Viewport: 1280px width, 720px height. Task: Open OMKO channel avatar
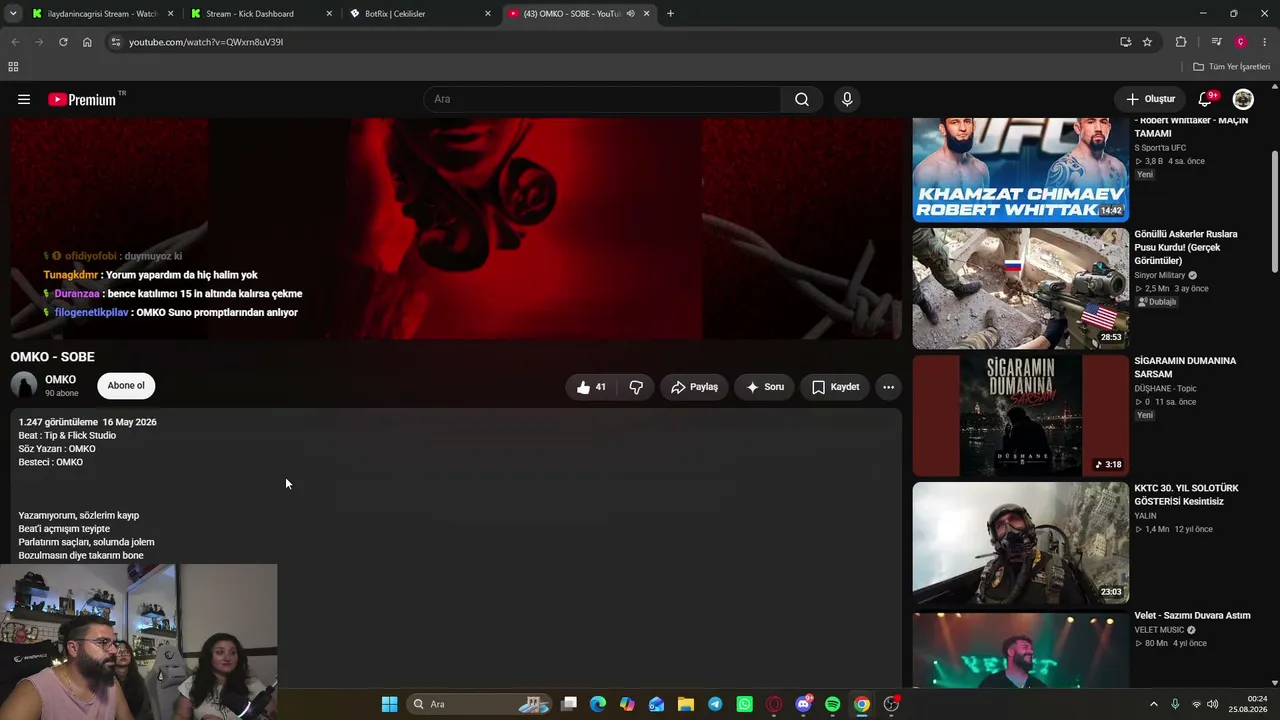(24, 385)
